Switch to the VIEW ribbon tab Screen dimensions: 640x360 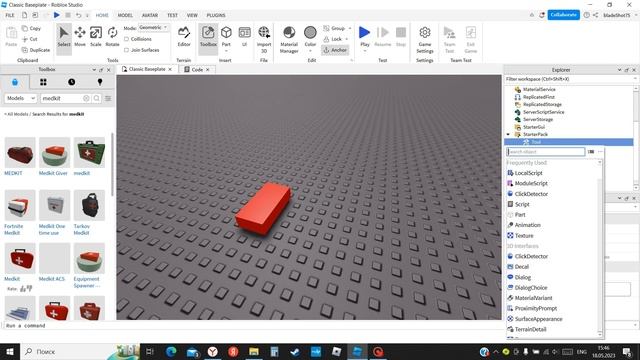192,15
